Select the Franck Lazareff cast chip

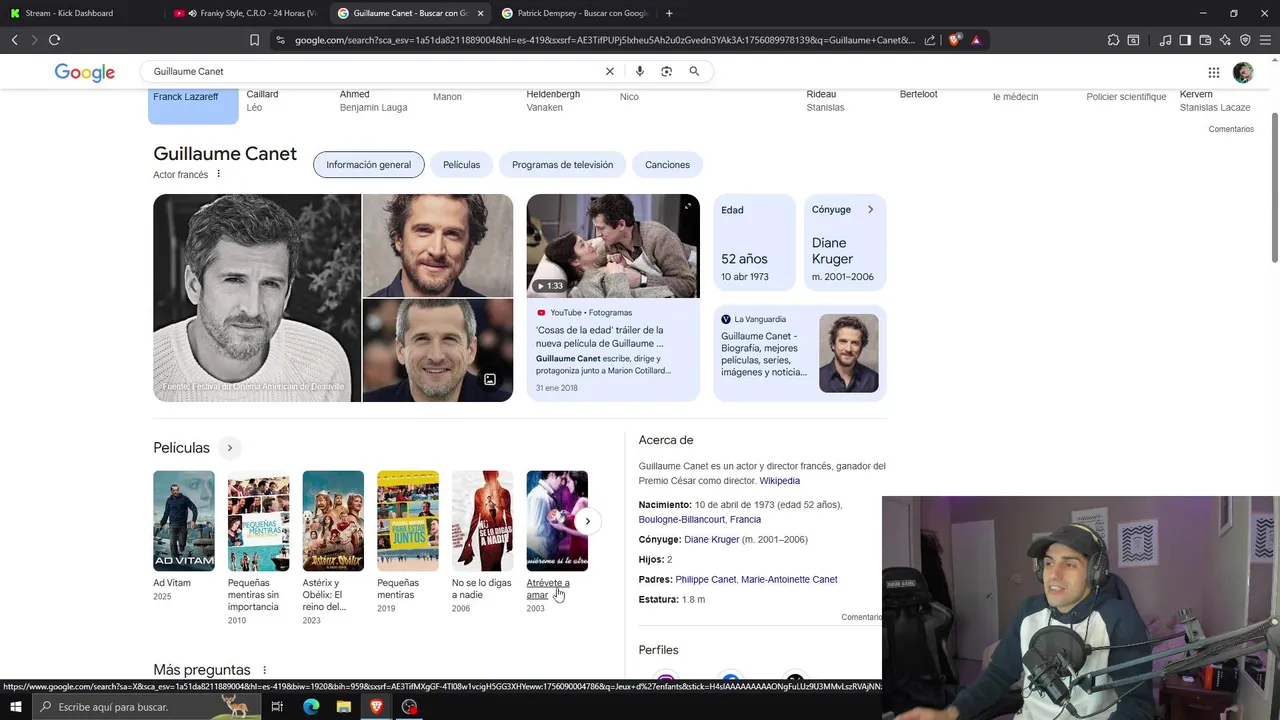tap(193, 105)
